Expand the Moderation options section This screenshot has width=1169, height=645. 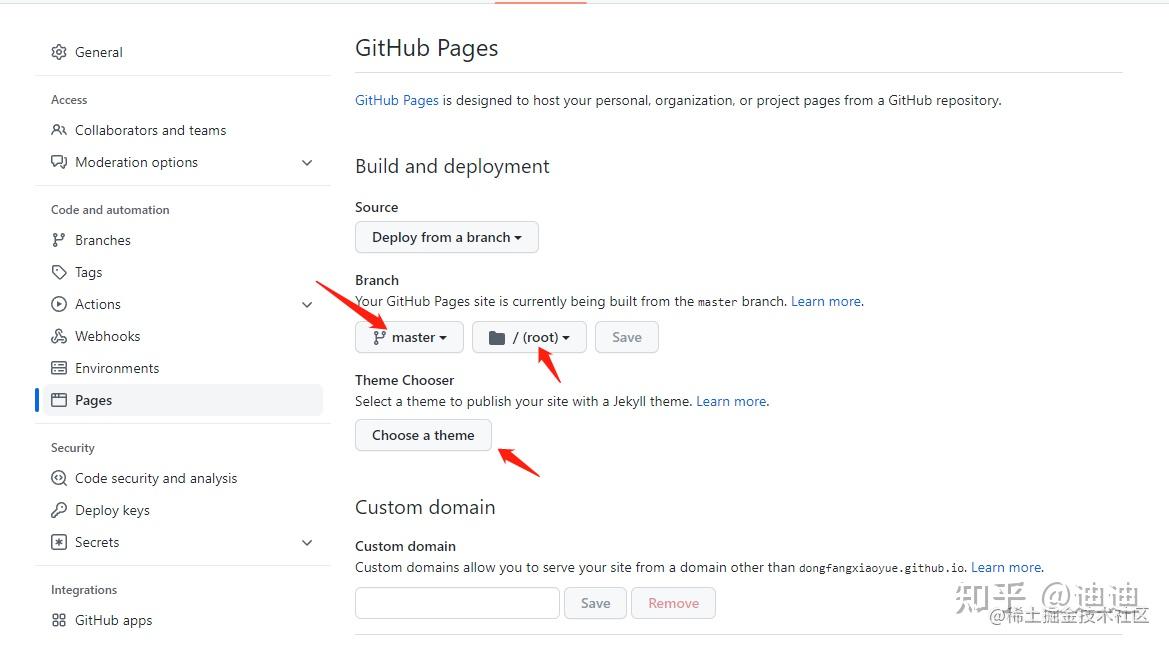307,162
